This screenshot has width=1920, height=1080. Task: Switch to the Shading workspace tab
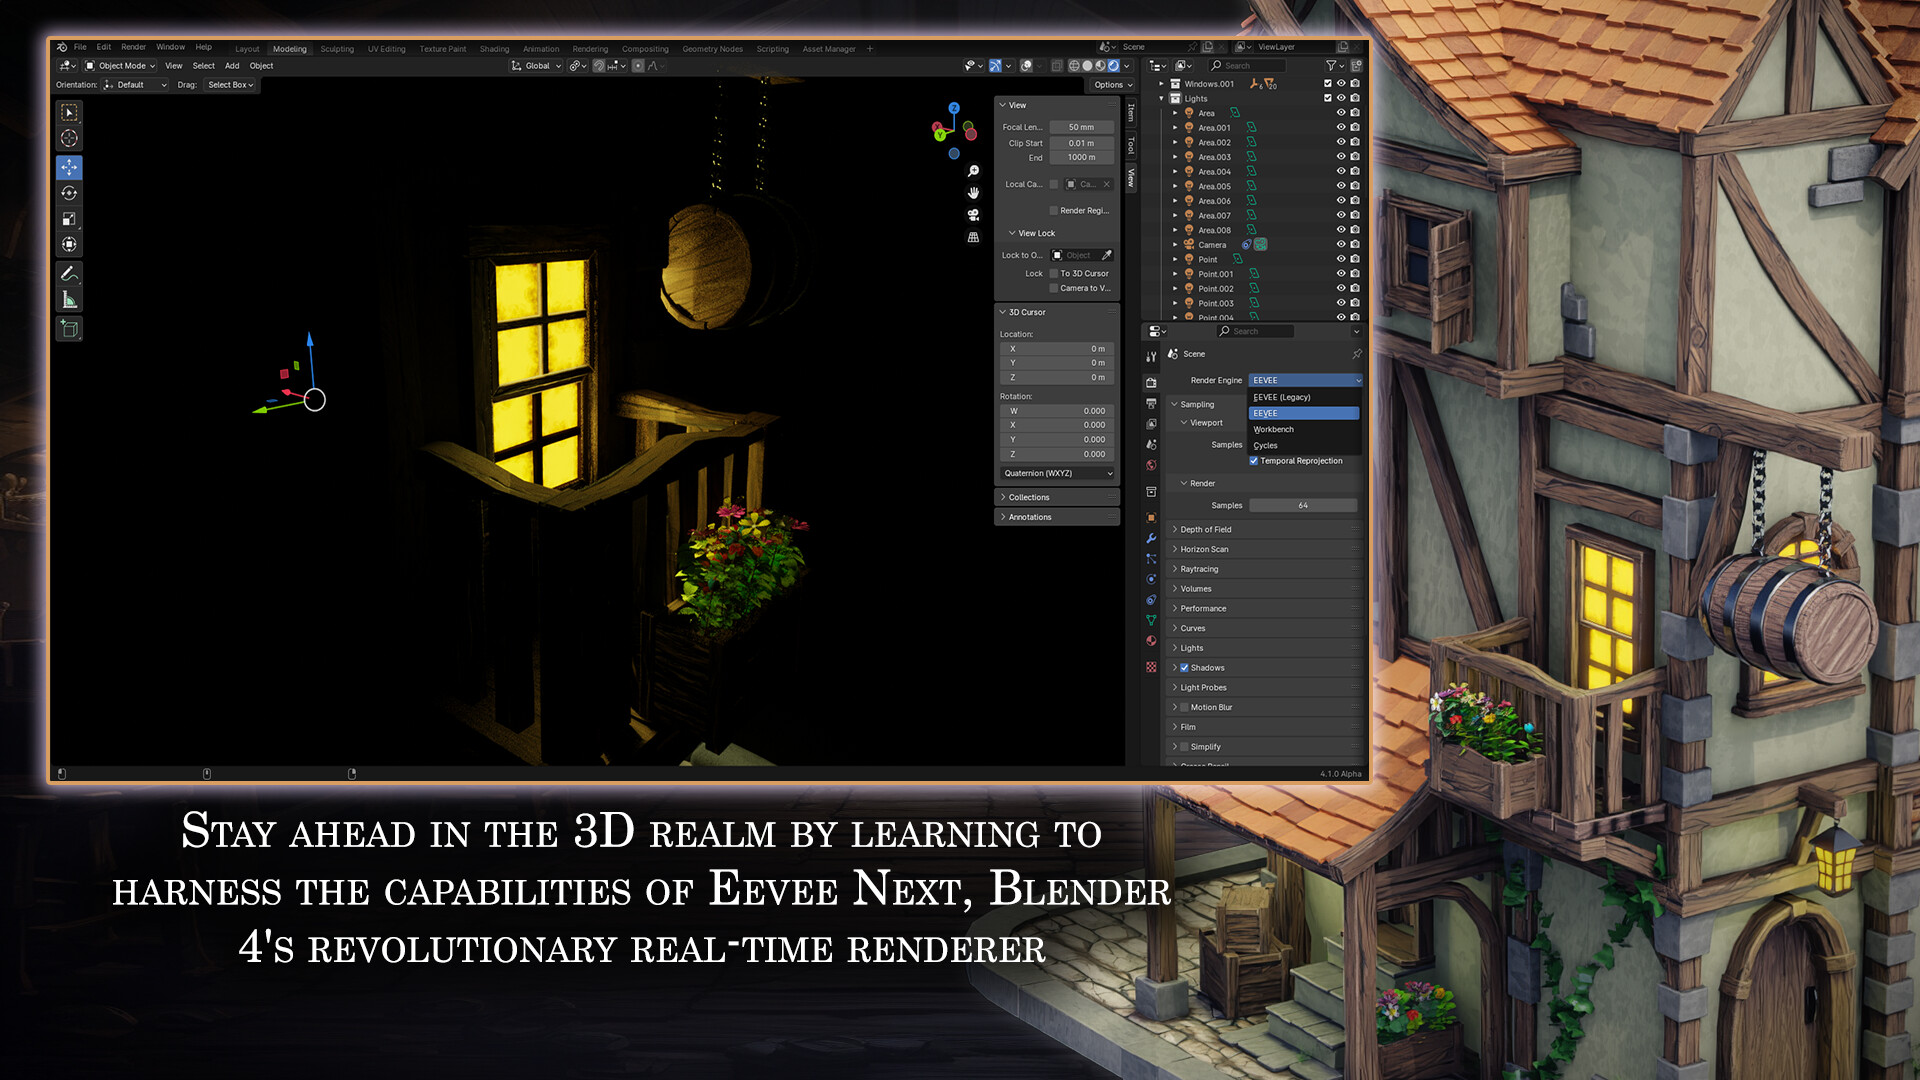pos(494,48)
